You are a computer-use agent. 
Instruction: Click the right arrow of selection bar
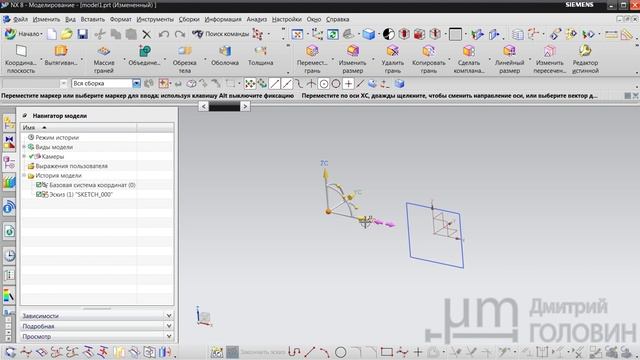(245, 107)
